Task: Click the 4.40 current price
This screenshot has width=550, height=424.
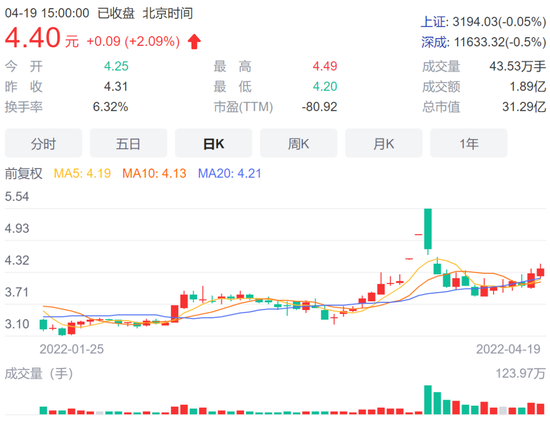Action: click(33, 38)
